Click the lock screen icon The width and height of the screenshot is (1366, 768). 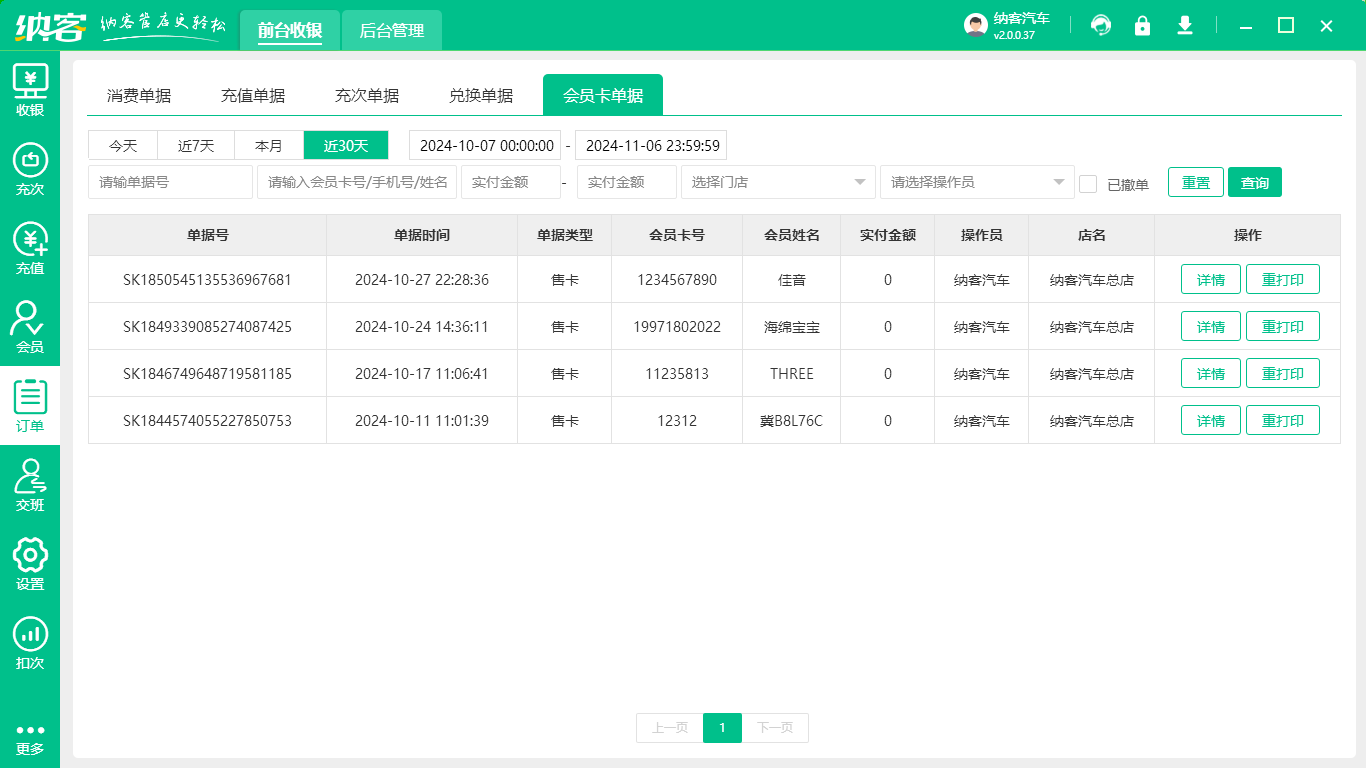coord(1142,26)
